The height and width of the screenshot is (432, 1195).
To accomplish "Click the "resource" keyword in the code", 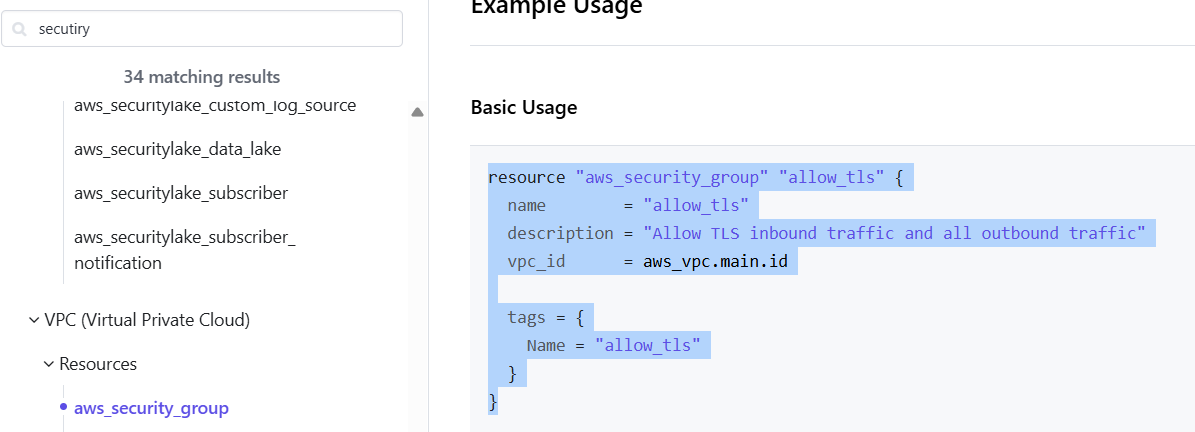I will (527, 178).
